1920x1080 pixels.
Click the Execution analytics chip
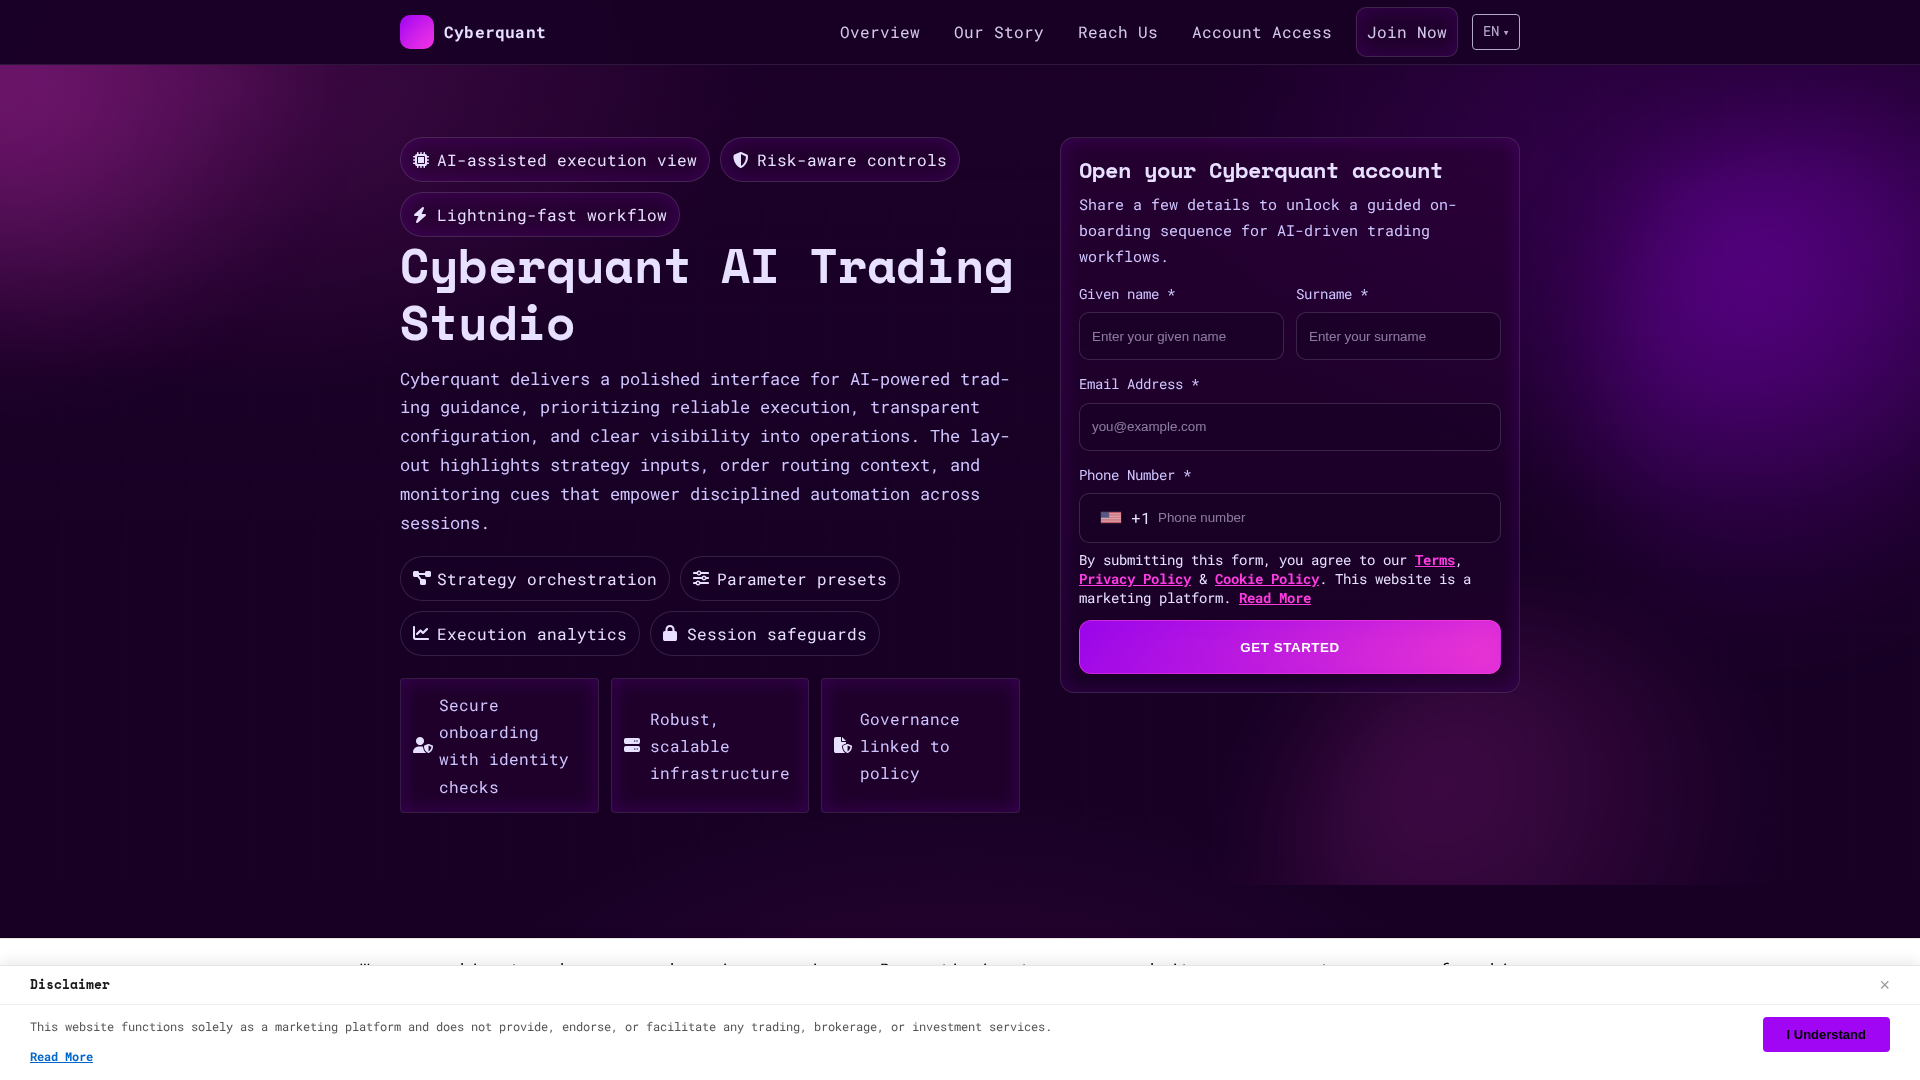coord(520,634)
